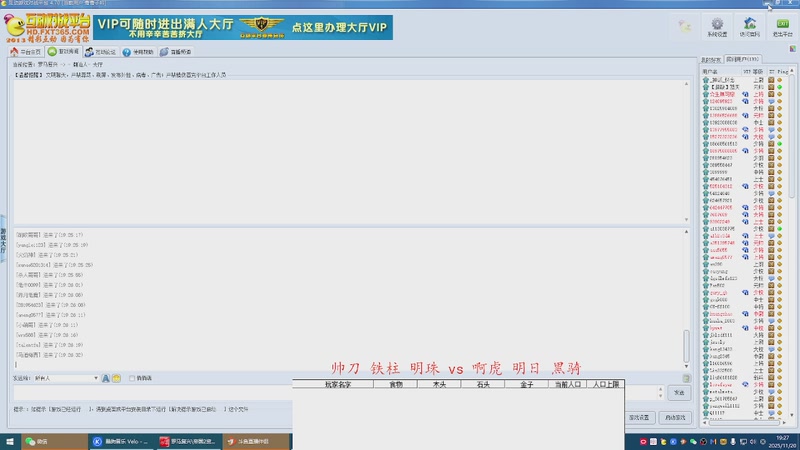
Task: Open 访问官网 house icon
Action: coord(749,27)
